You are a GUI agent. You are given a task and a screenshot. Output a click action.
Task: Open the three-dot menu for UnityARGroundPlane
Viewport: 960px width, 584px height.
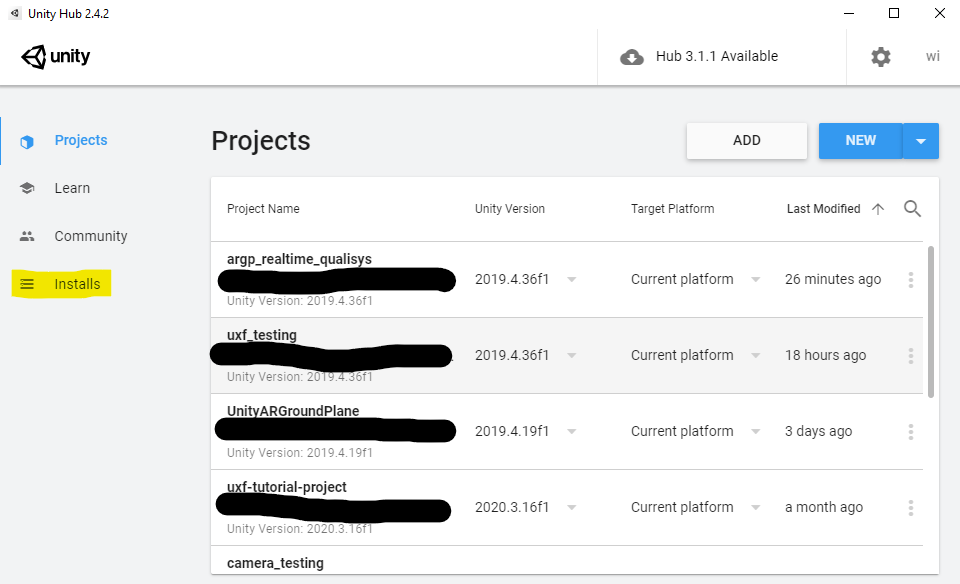pos(911,432)
